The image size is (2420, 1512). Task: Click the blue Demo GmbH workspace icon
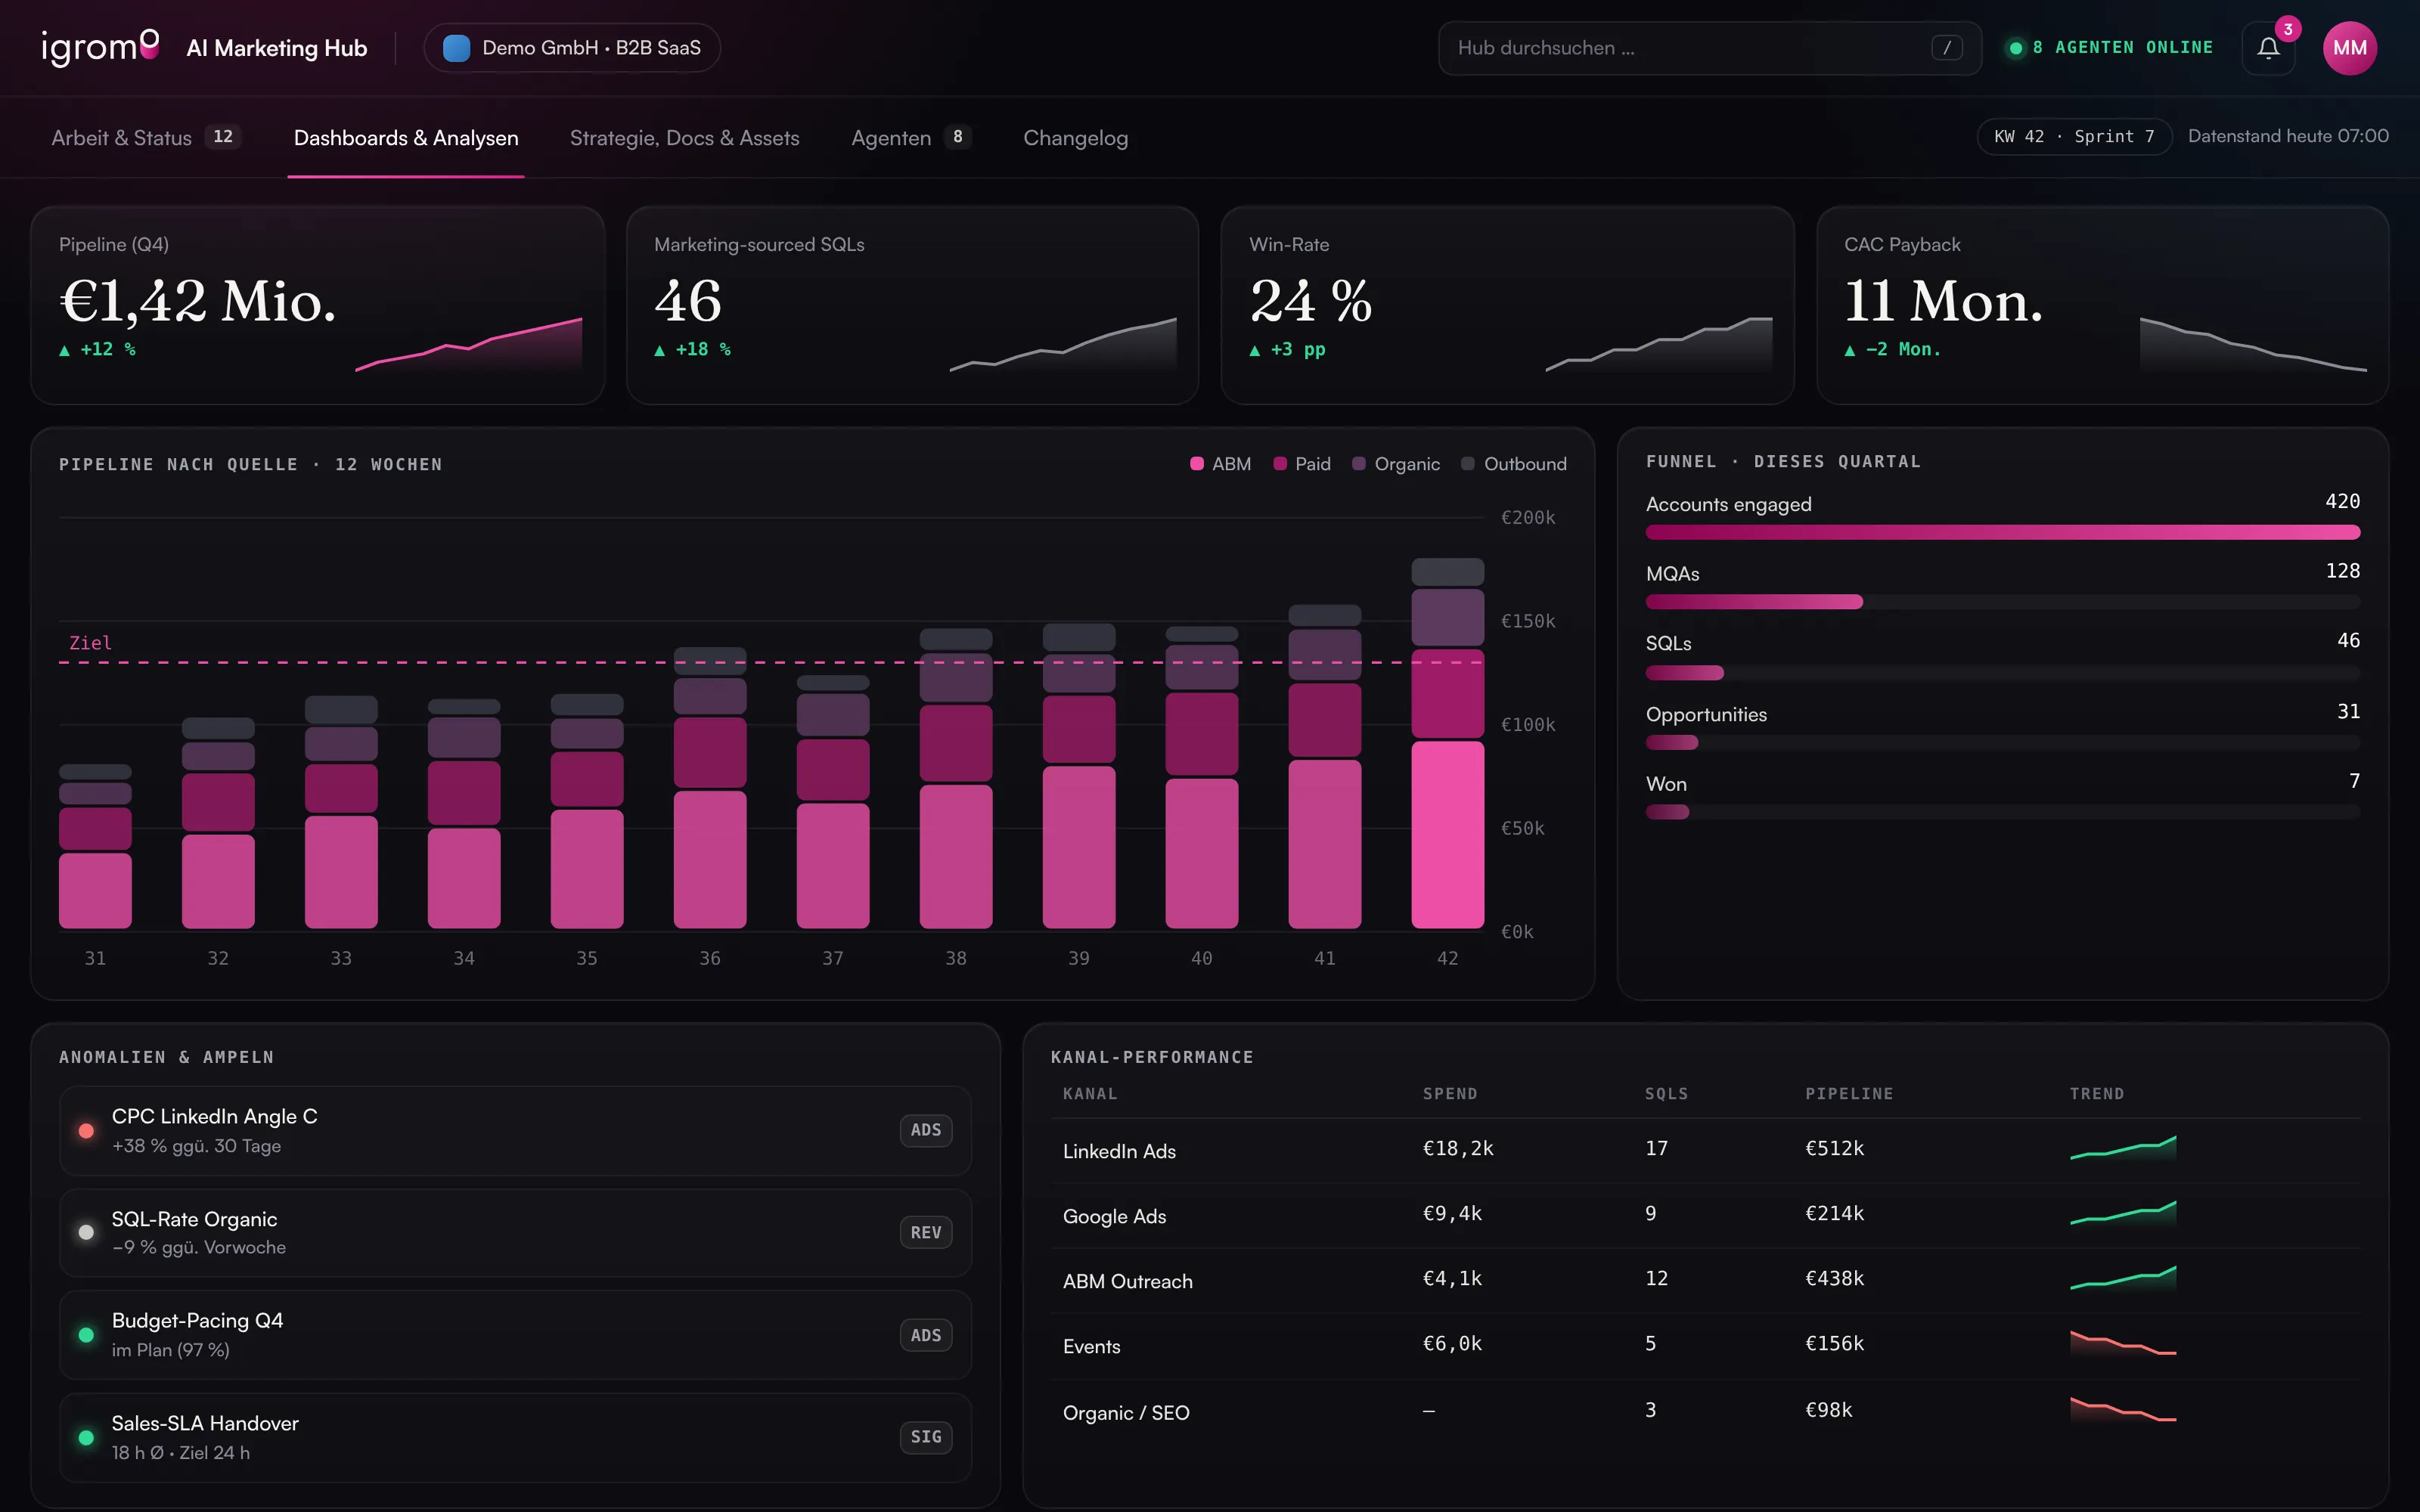(456, 48)
